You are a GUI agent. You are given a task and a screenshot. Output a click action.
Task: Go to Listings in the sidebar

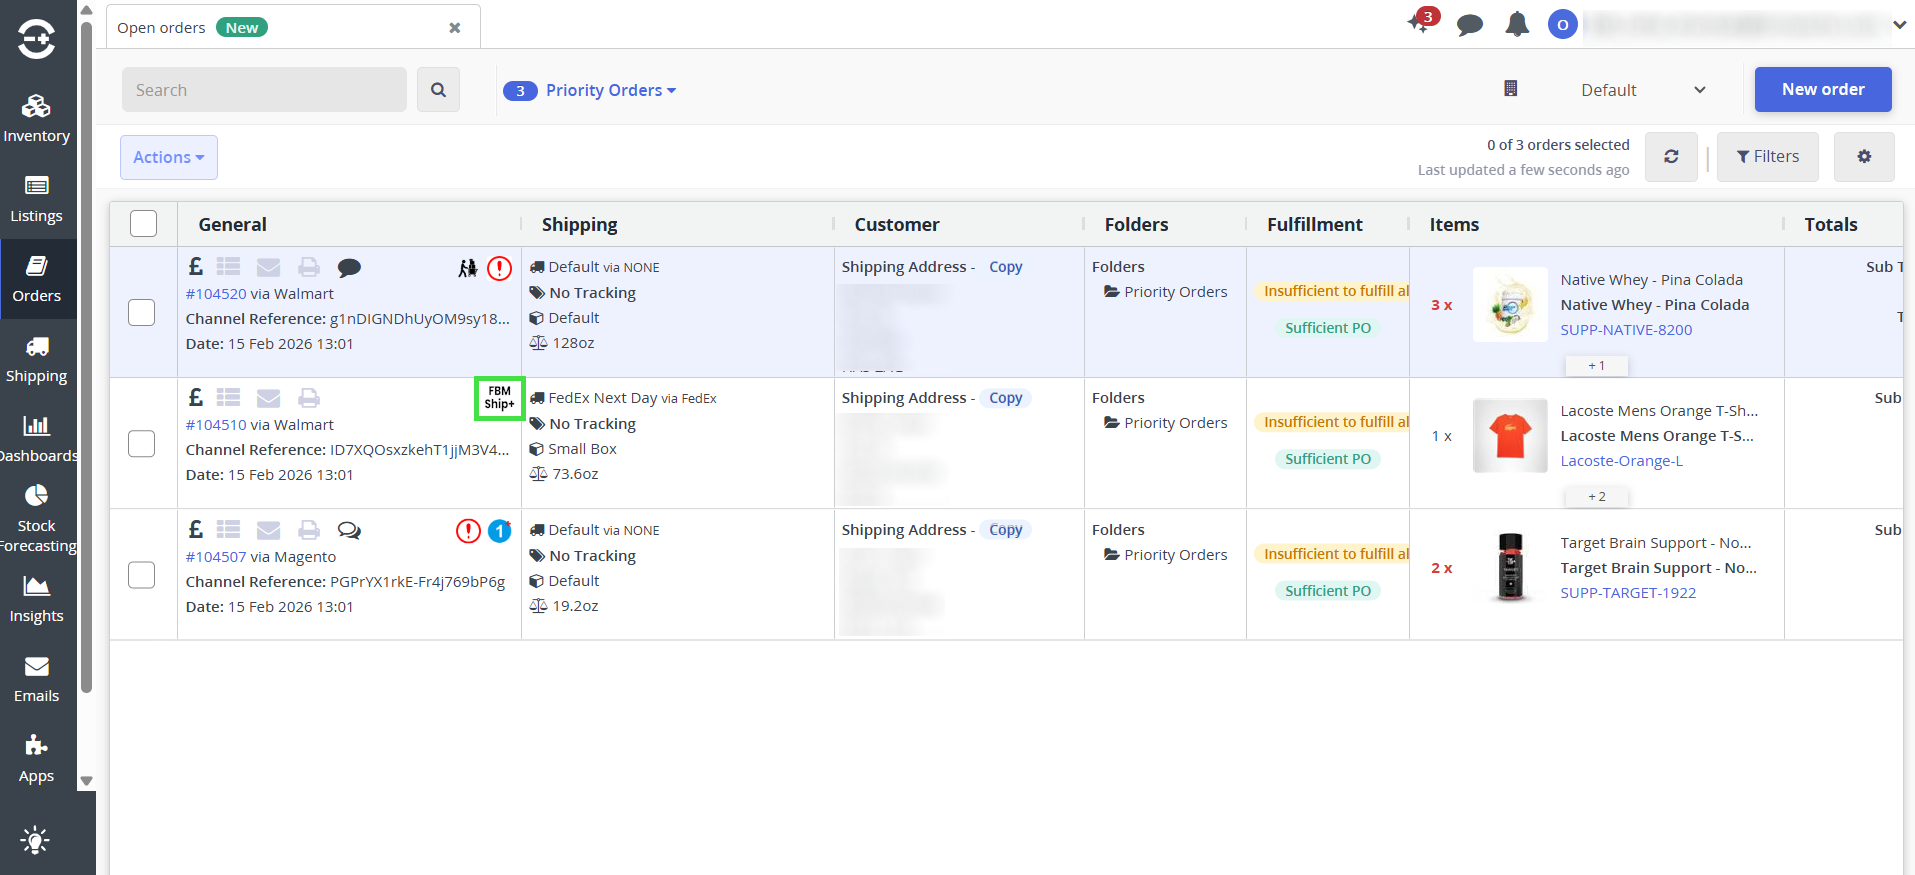tap(37, 199)
